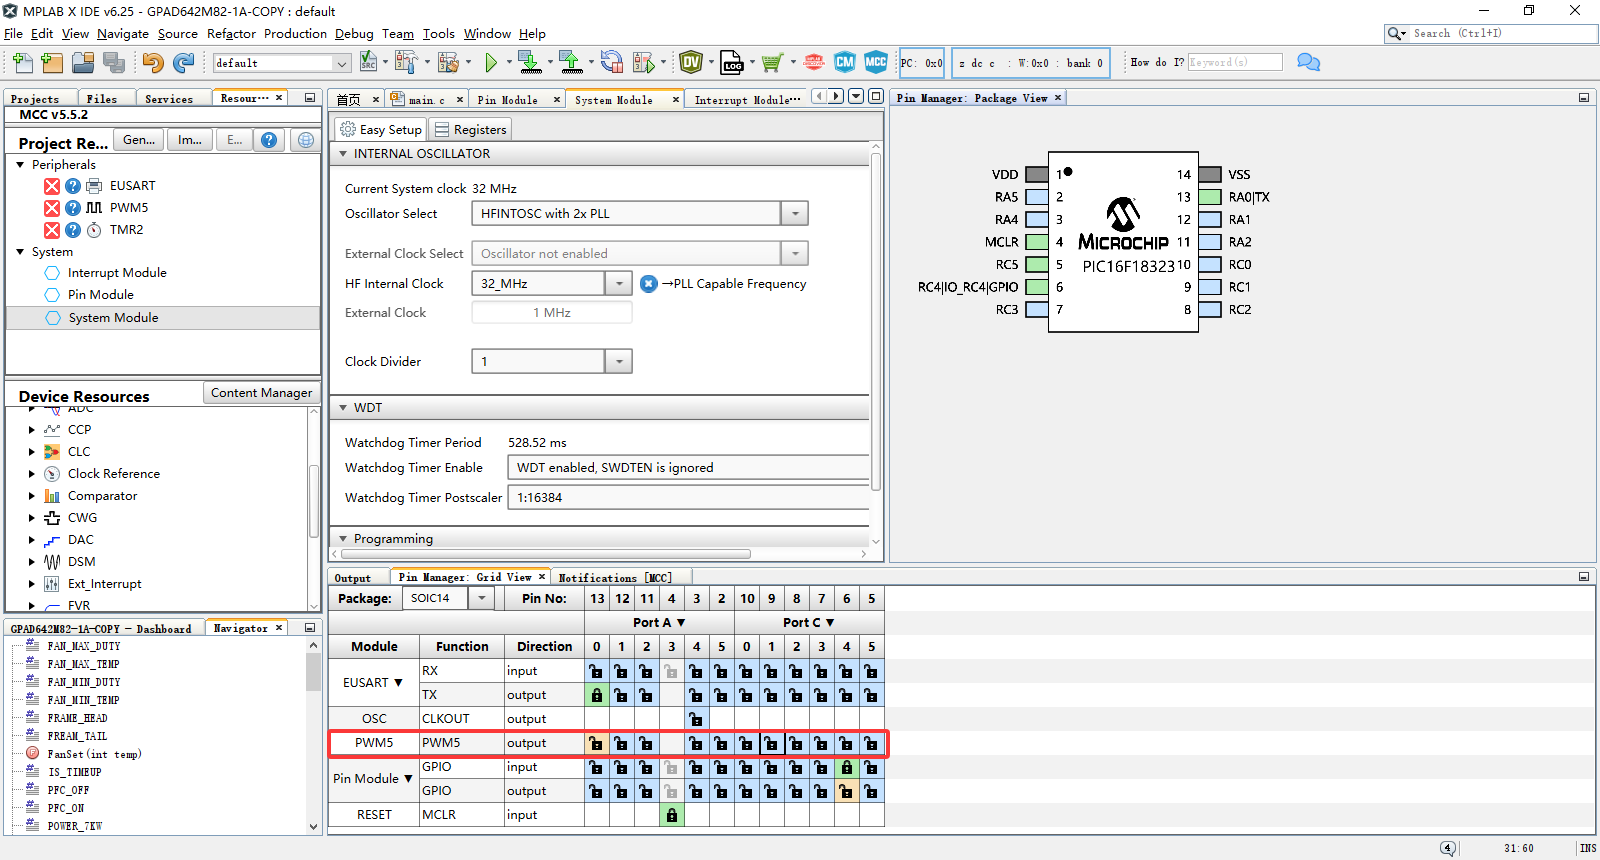Launch MCC toolbar icon
Screen dimensions: 1600x860
[876, 62]
